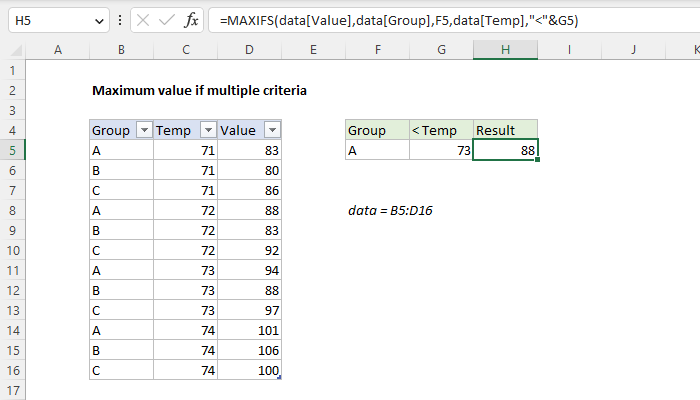700x400 pixels.
Task: Click the Result cell showing 88
Action: coord(505,150)
